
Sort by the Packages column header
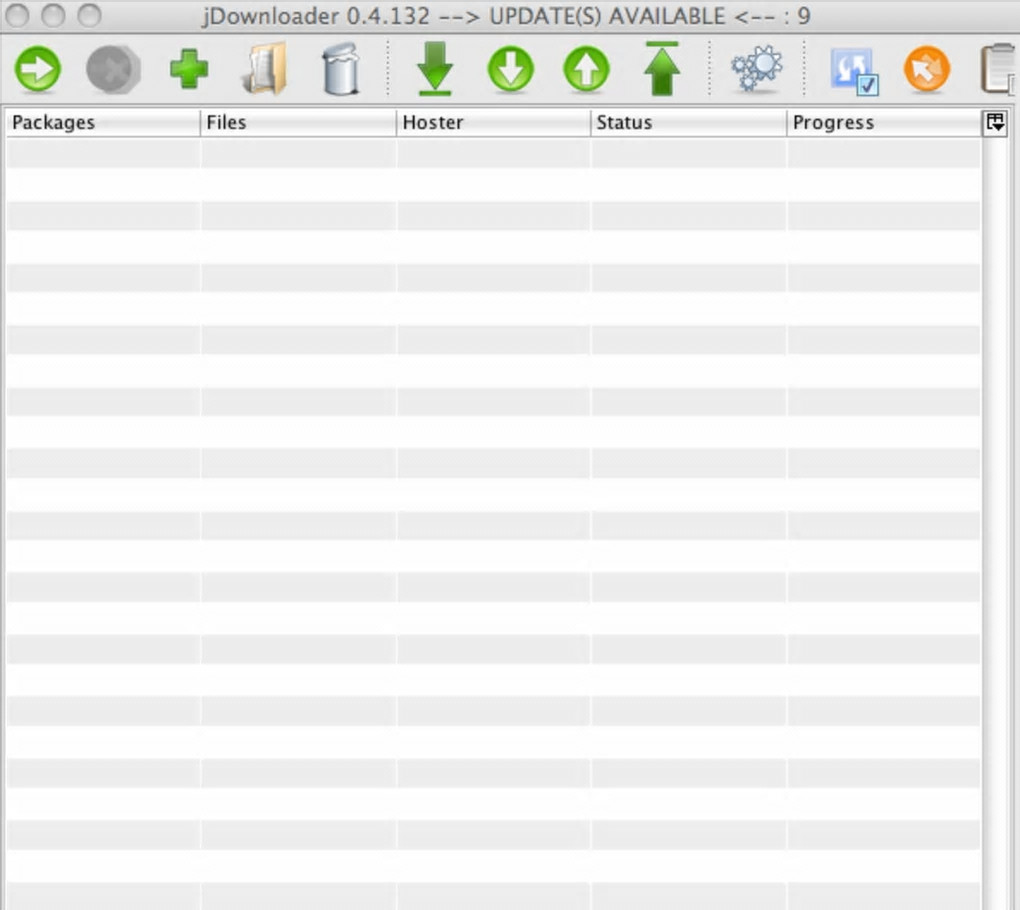103,122
